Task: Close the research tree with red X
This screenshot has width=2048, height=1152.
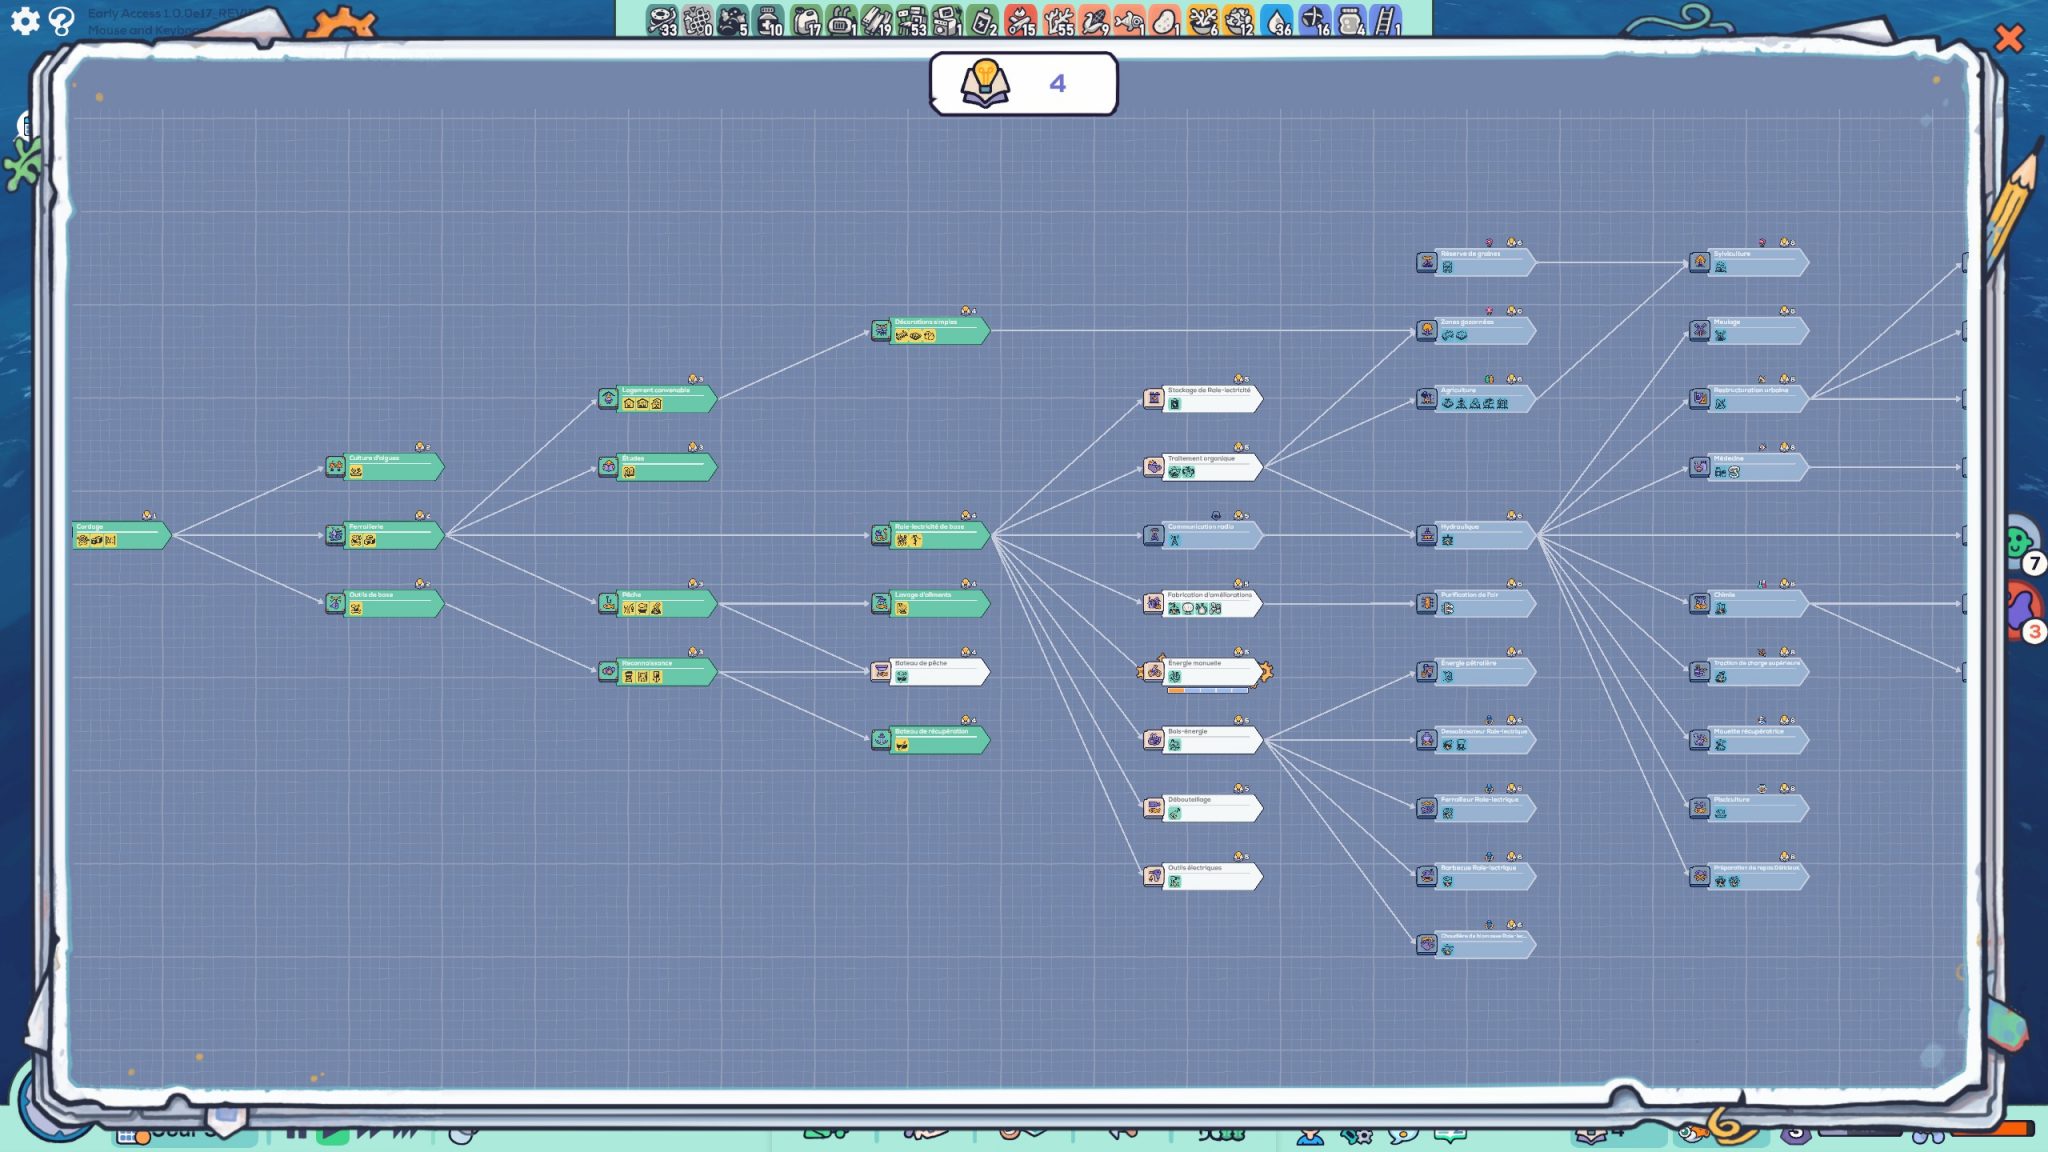Action: [x=2008, y=39]
